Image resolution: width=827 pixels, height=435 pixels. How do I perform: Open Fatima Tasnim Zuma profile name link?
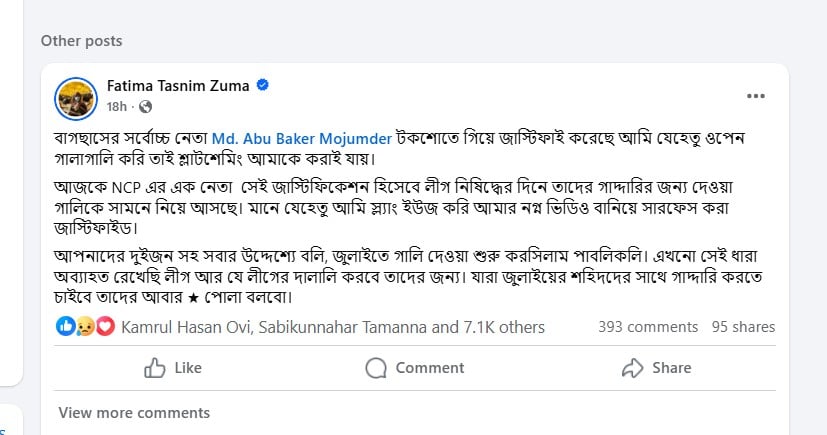coord(178,85)
